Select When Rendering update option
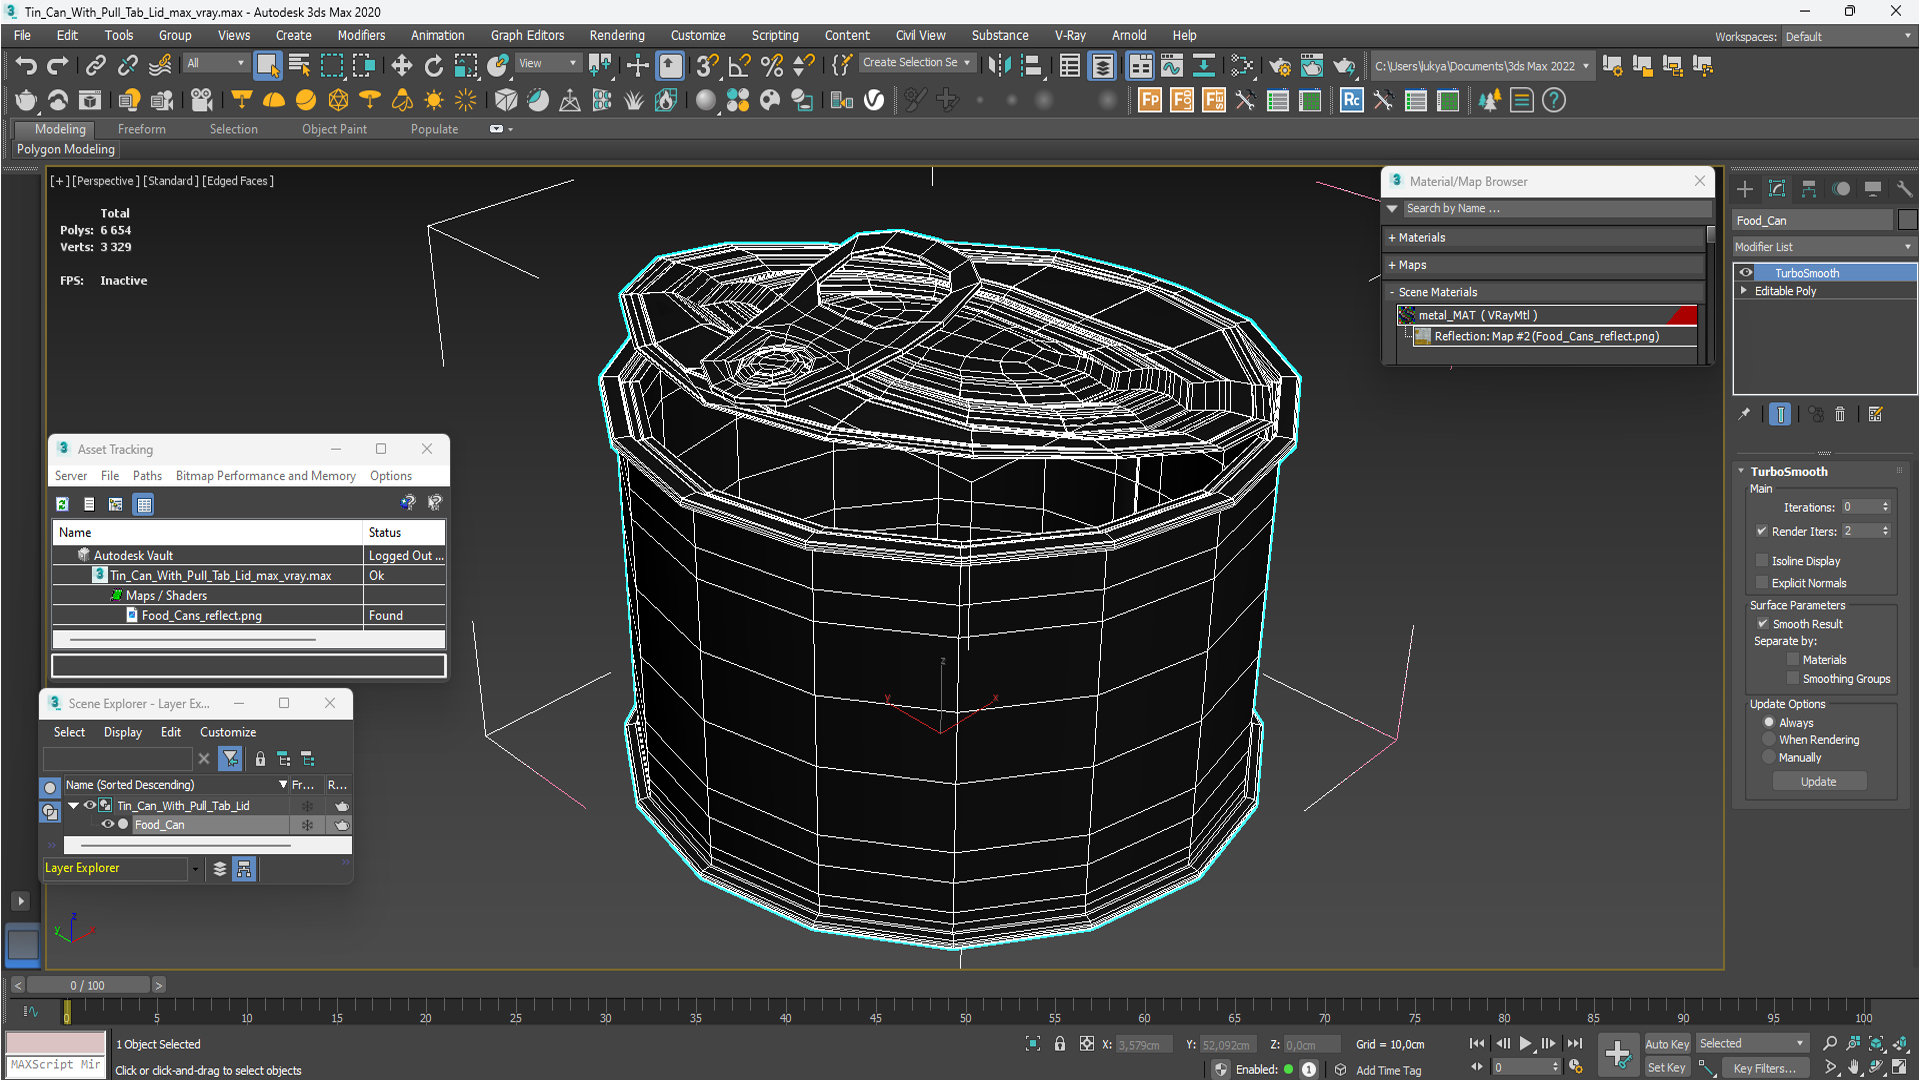Screen dimensions: 1920x1080 (1769, 740)
